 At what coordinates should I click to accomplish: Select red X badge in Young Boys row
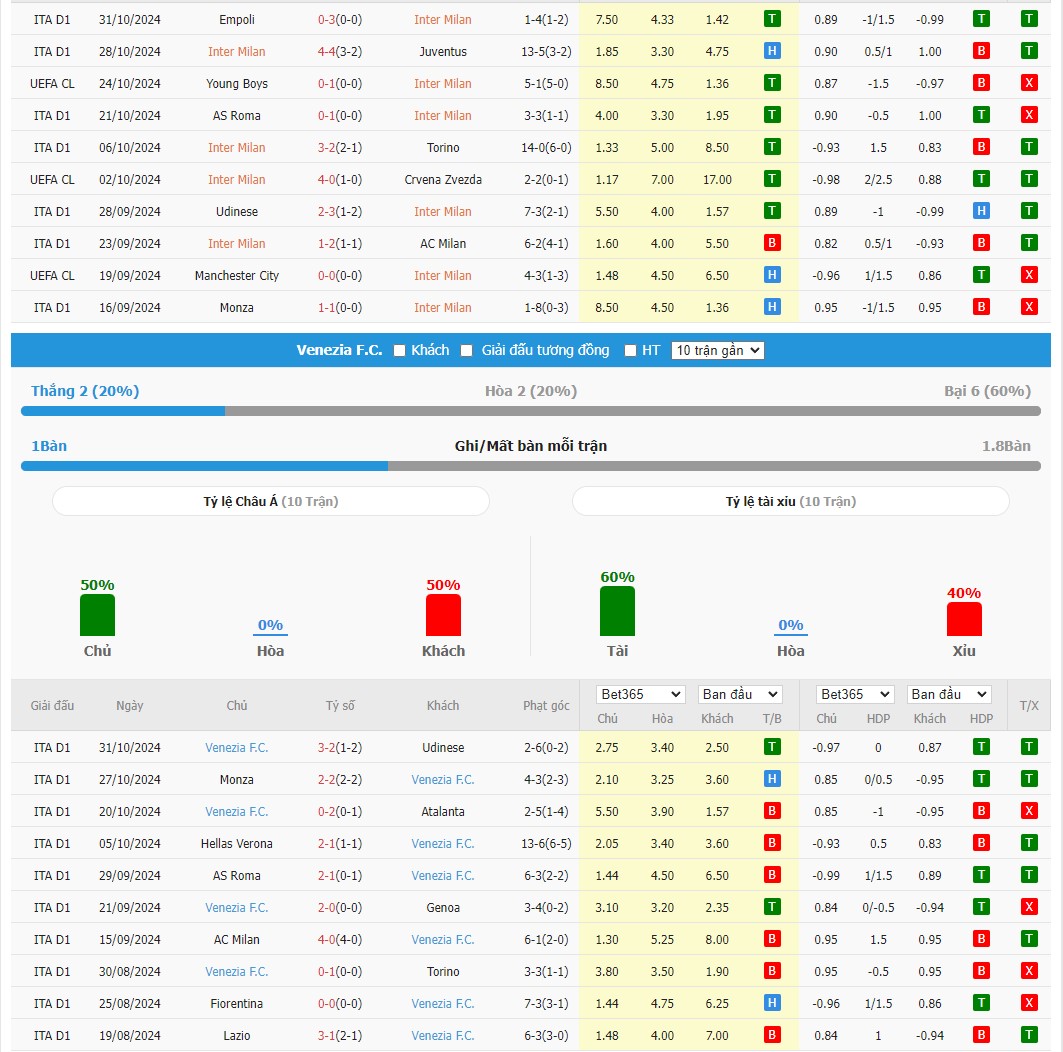[x=1028, y=83]
